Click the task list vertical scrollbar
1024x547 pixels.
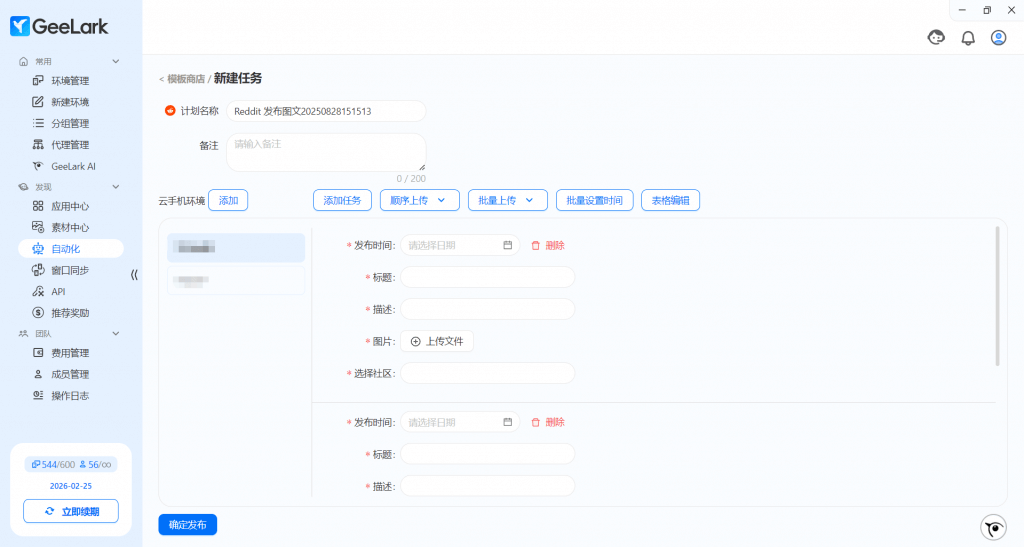997,296
